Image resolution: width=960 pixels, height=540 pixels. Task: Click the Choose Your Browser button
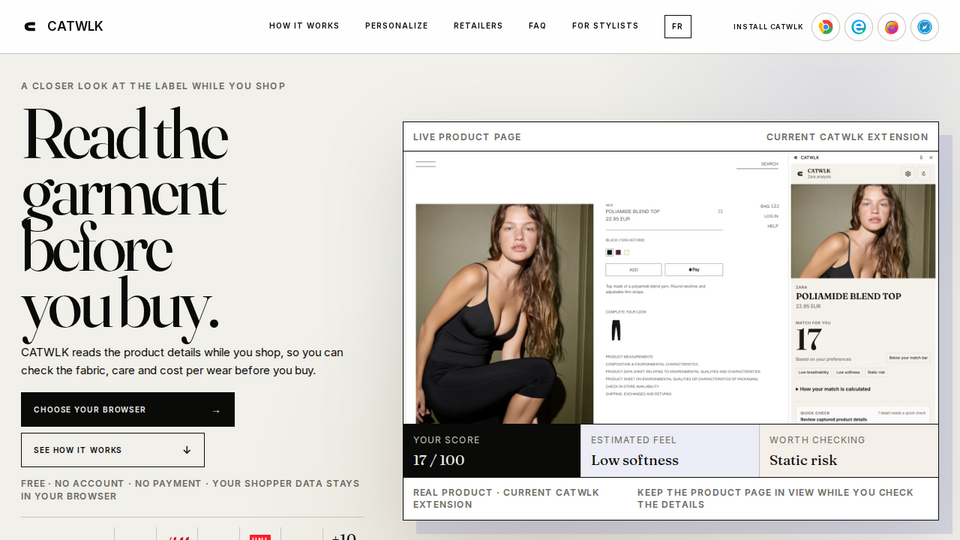[127, 410]
